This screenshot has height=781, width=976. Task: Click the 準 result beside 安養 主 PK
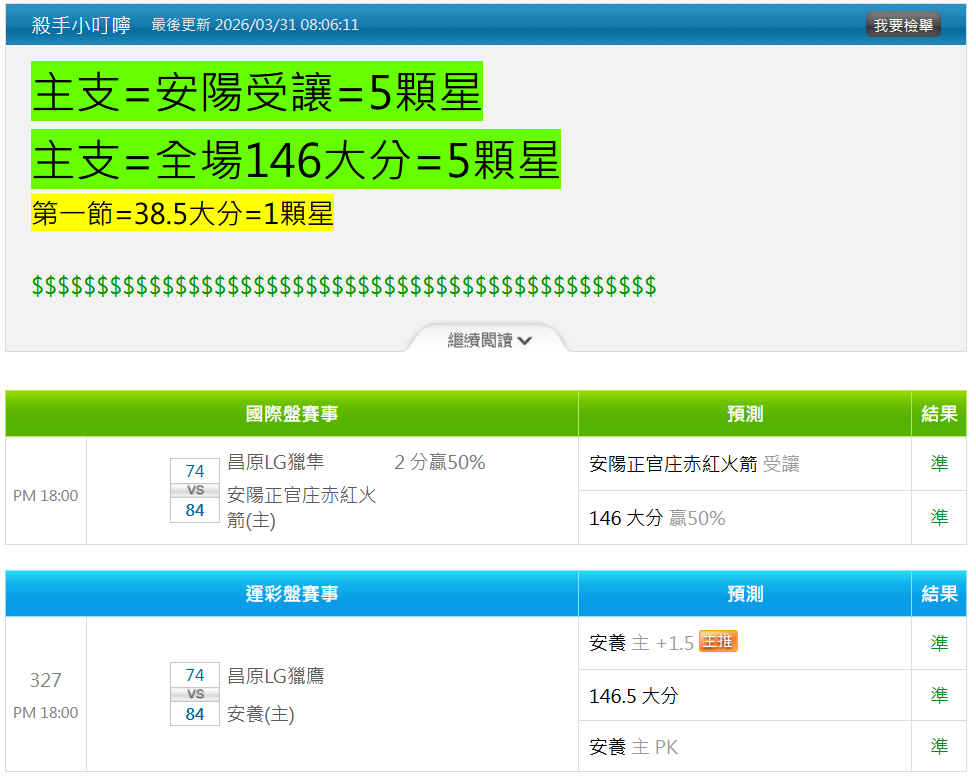[938, 746]
